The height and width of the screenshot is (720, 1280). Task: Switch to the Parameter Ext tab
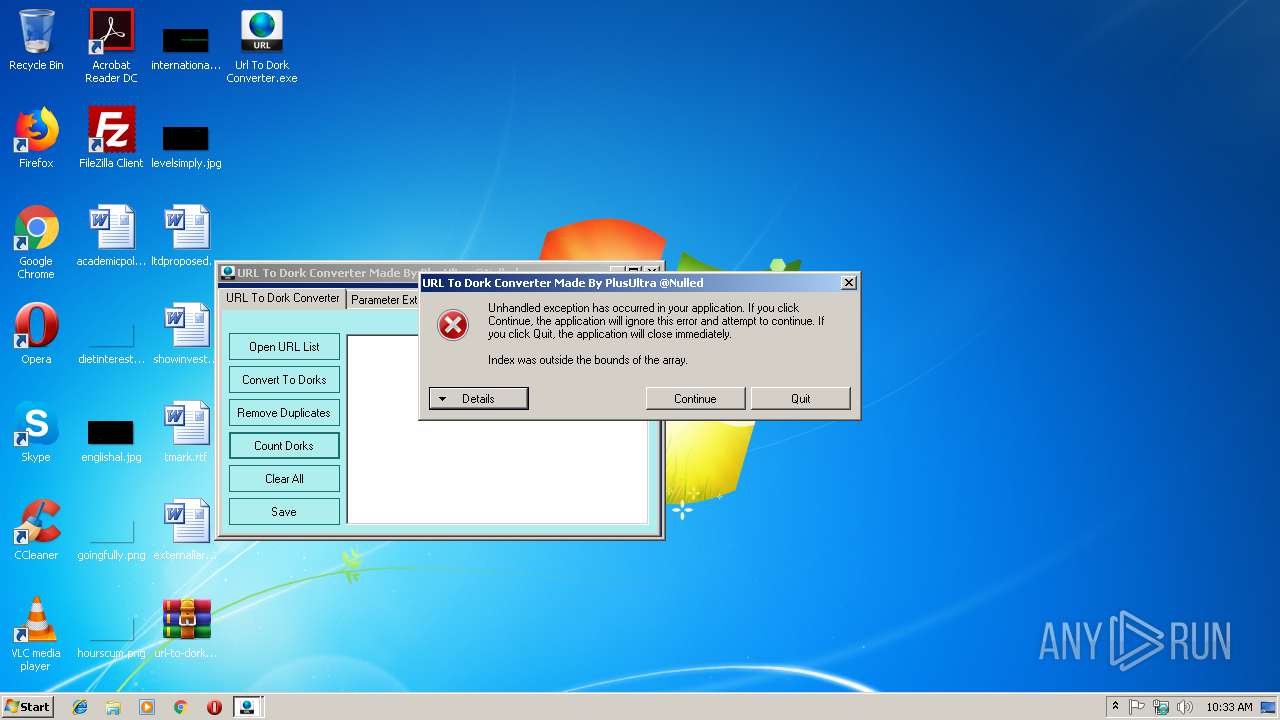[x=384, y=300]
